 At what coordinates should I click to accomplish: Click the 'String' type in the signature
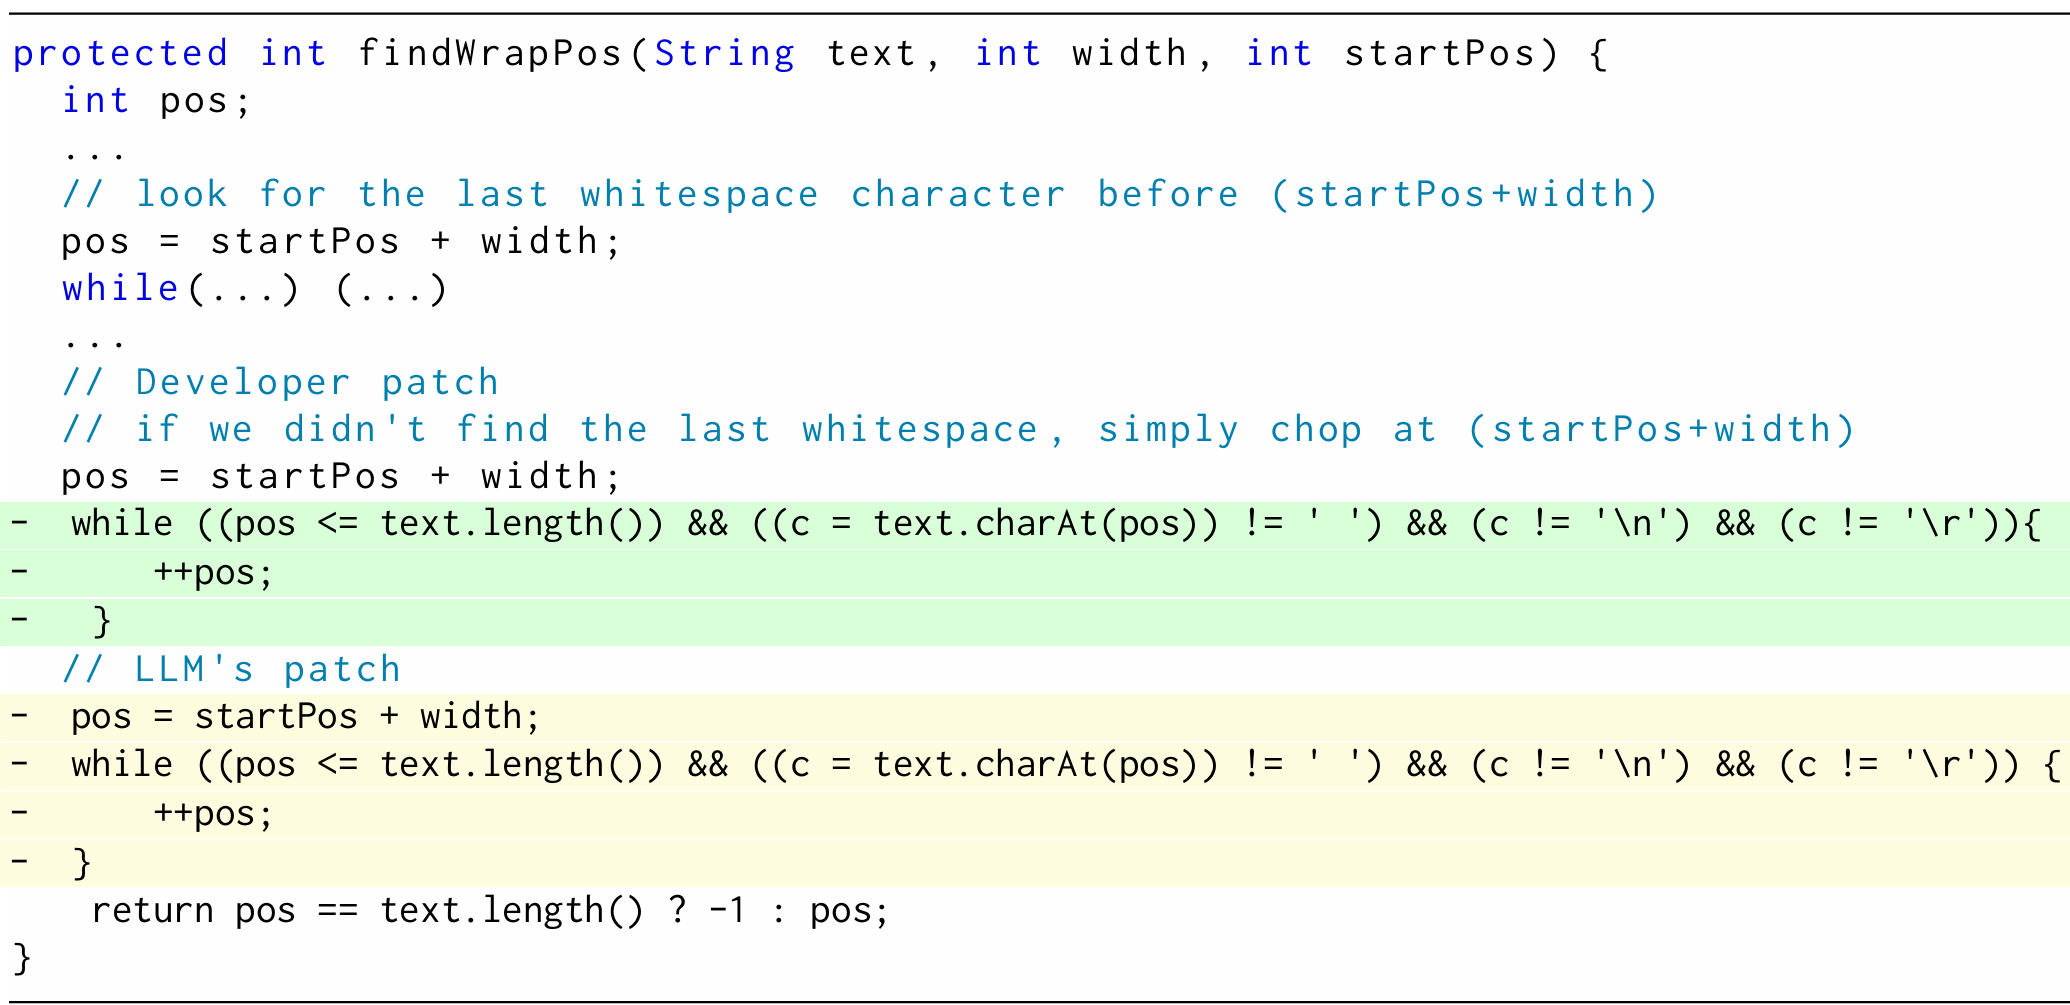pyautogui.click(x=725, y=53)
